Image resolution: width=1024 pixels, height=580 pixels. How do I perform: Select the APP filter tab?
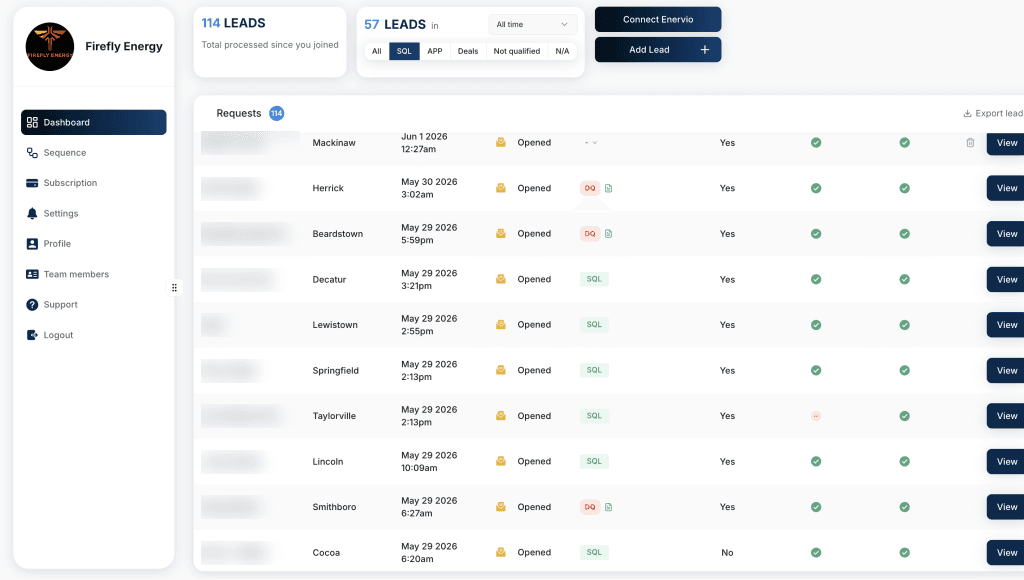[x=435, y=51]
